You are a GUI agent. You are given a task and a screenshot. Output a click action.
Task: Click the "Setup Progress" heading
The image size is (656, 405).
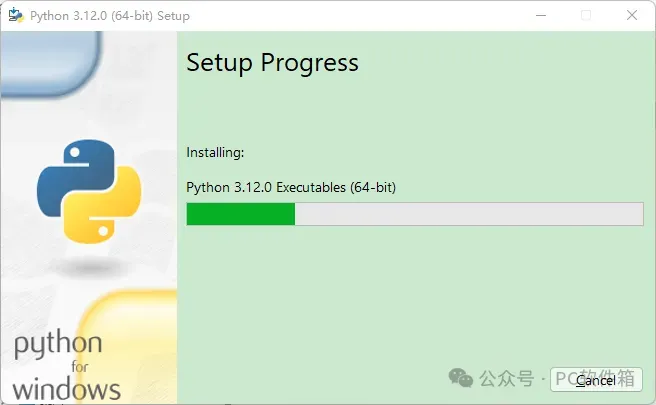point(272,62)
